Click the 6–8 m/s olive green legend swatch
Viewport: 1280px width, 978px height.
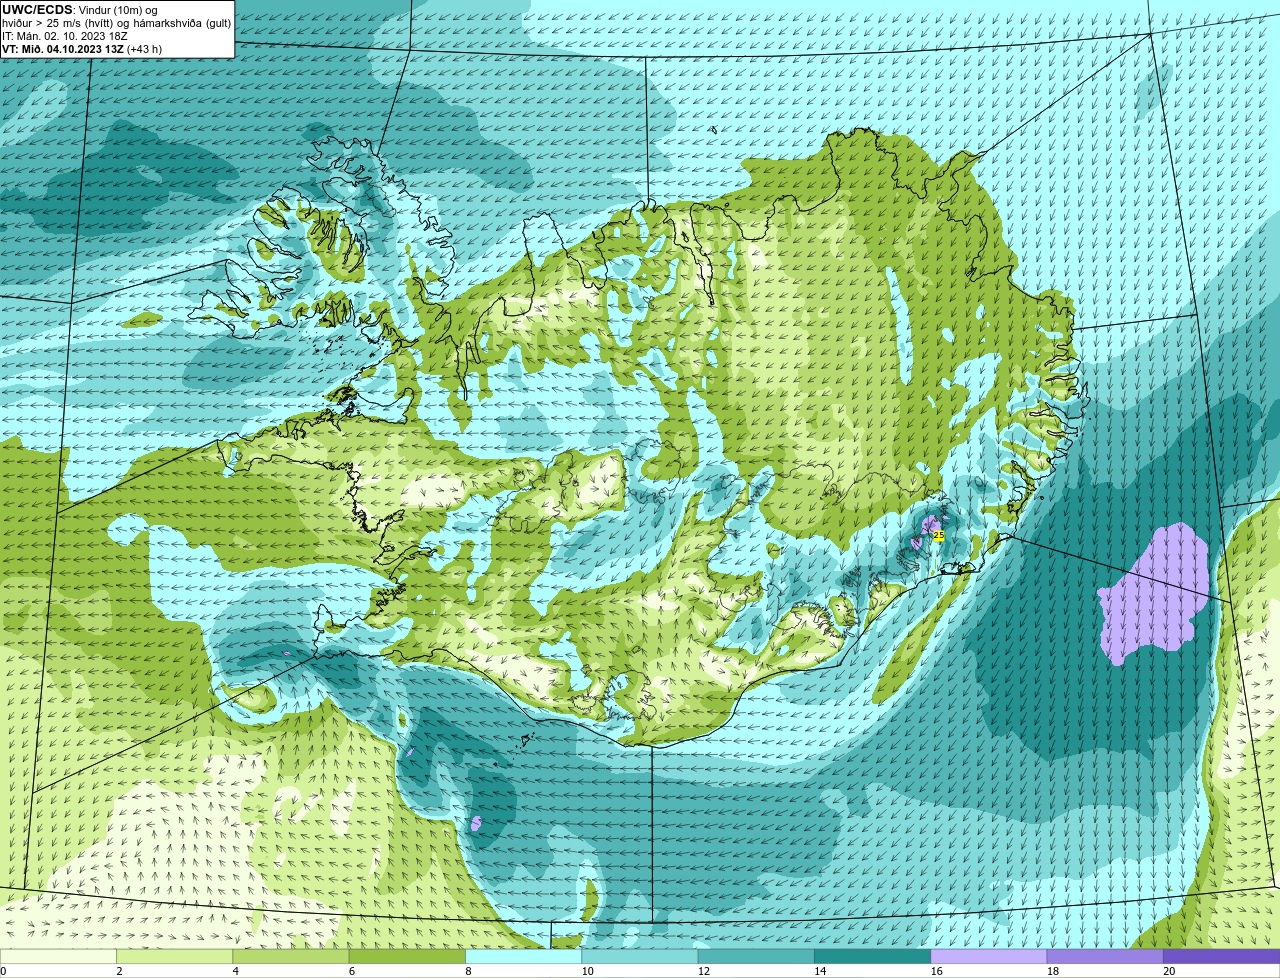coord(408,957)
